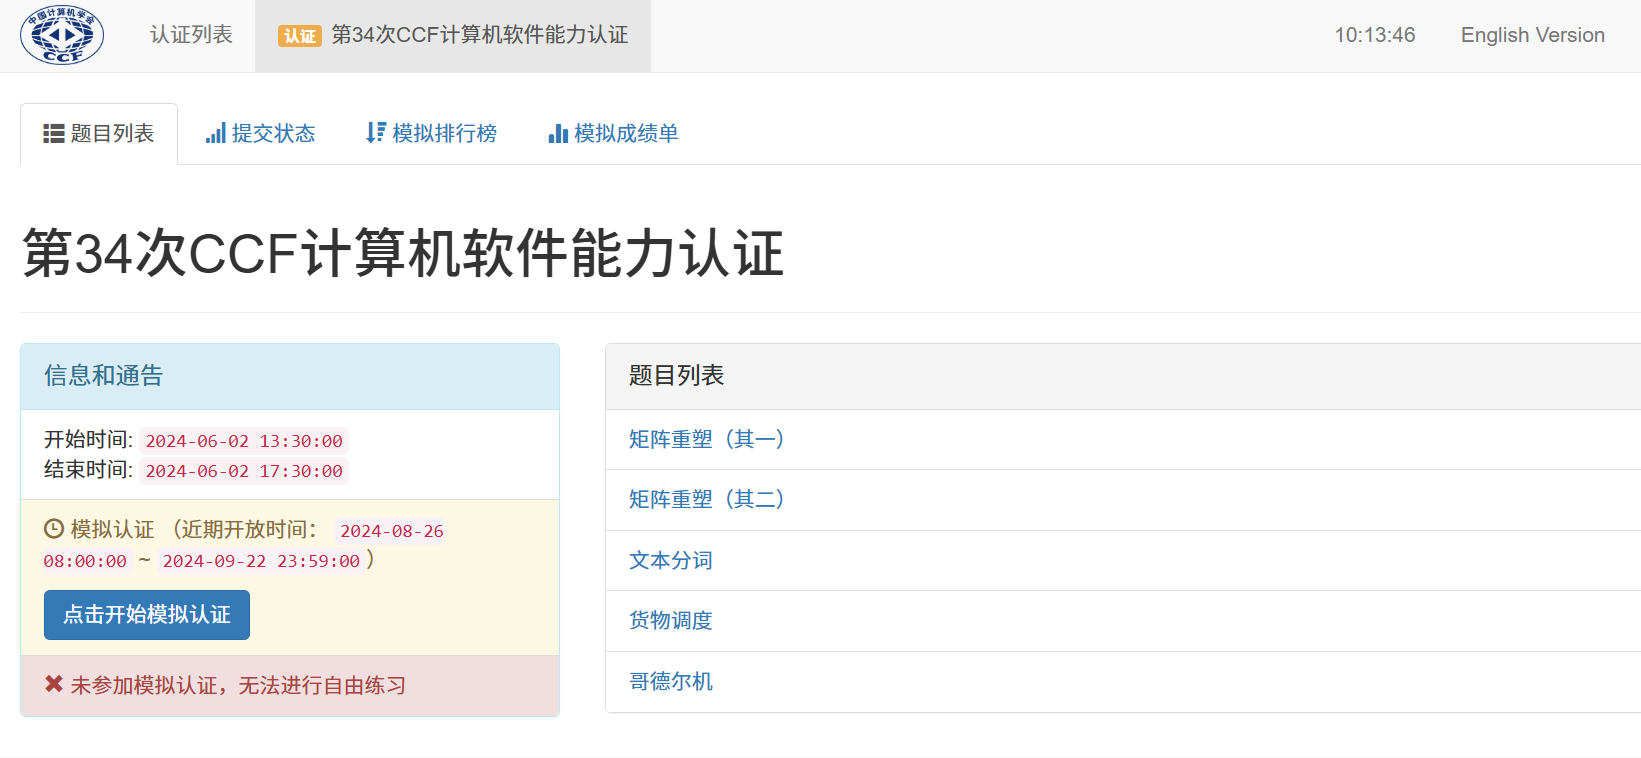The height and width of the screenshot is (758, 1641).
Task: Open the 模拟排行榜 tab
Action: click(x=431, y=134)
